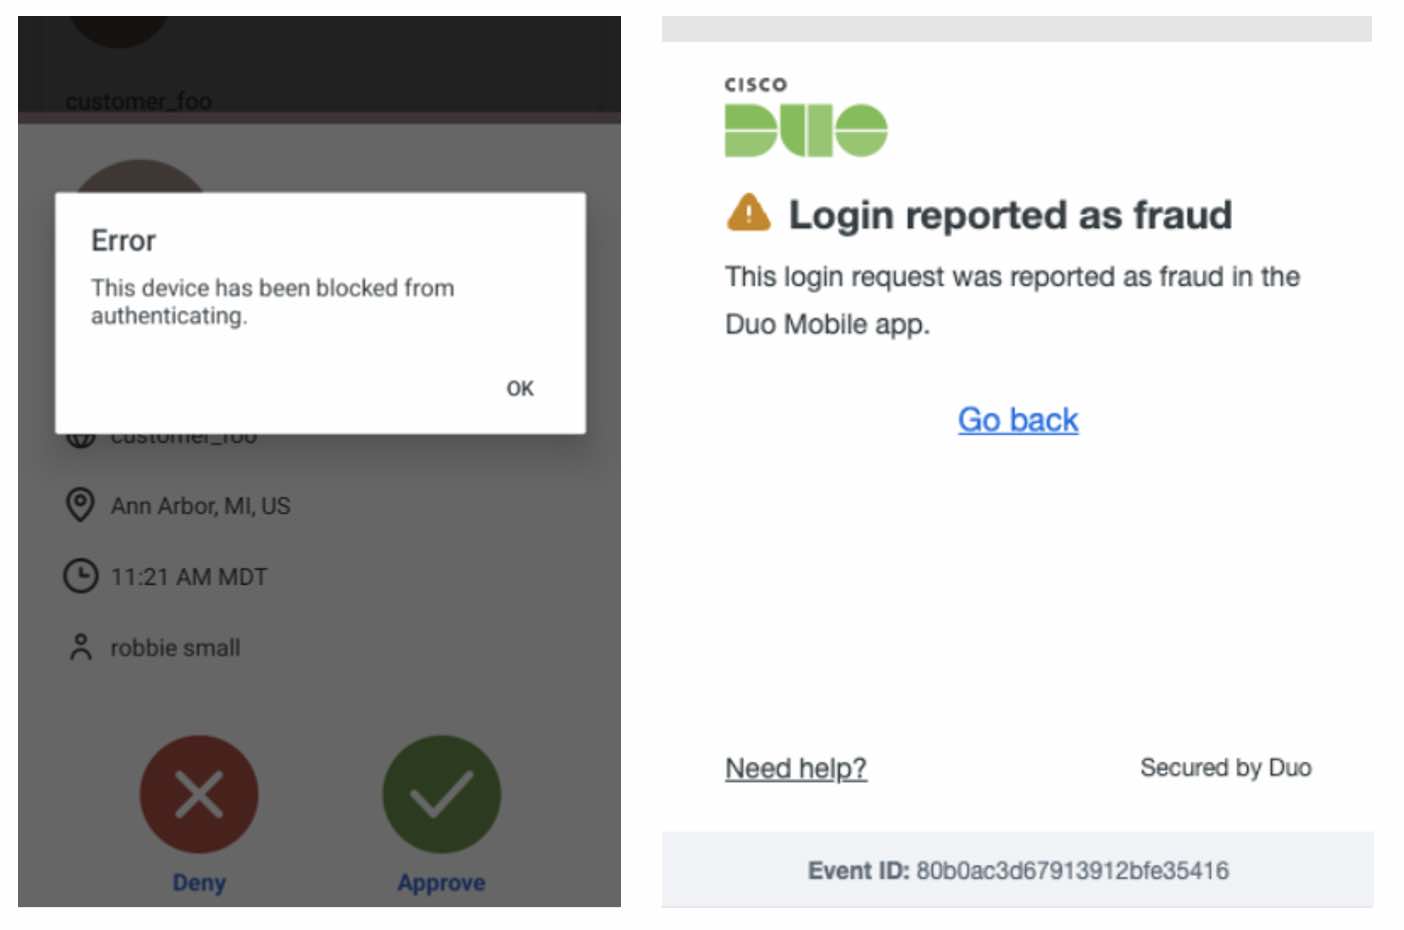Image resolution: width=1404 pixels, height=930 pixels.
Task: Click the Event ID number
Action: click(x=1072, y=870)
